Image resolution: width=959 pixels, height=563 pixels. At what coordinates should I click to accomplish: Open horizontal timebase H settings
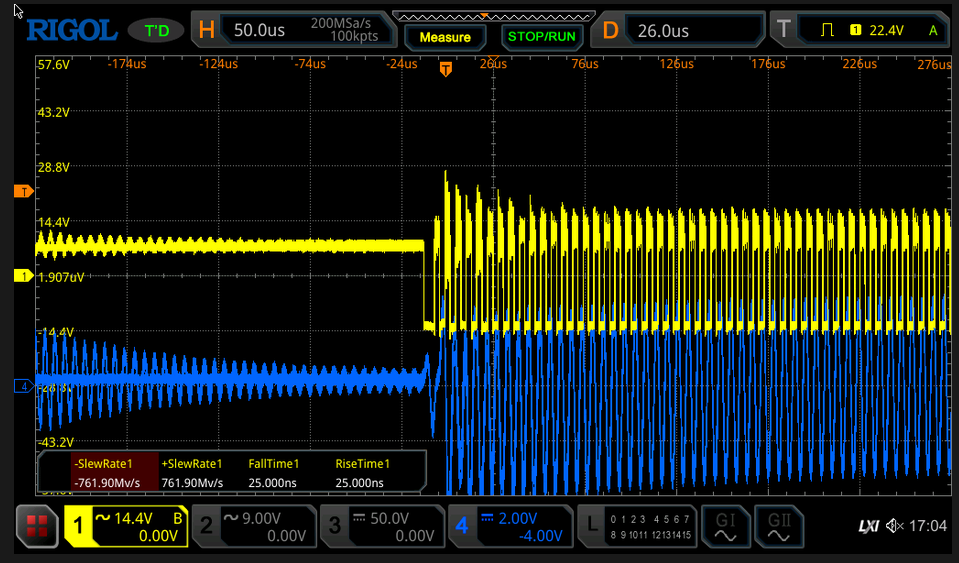[x=207, y=29]
